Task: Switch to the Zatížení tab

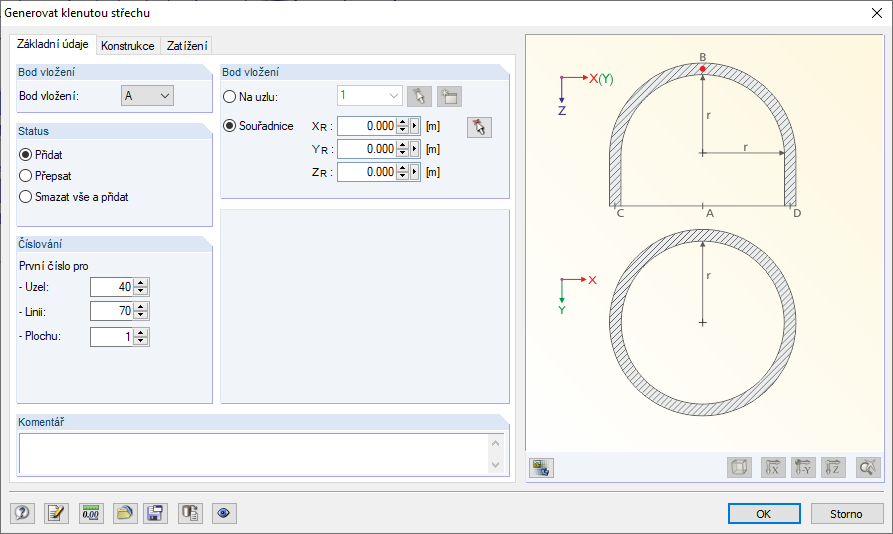Action: [187, 46]
